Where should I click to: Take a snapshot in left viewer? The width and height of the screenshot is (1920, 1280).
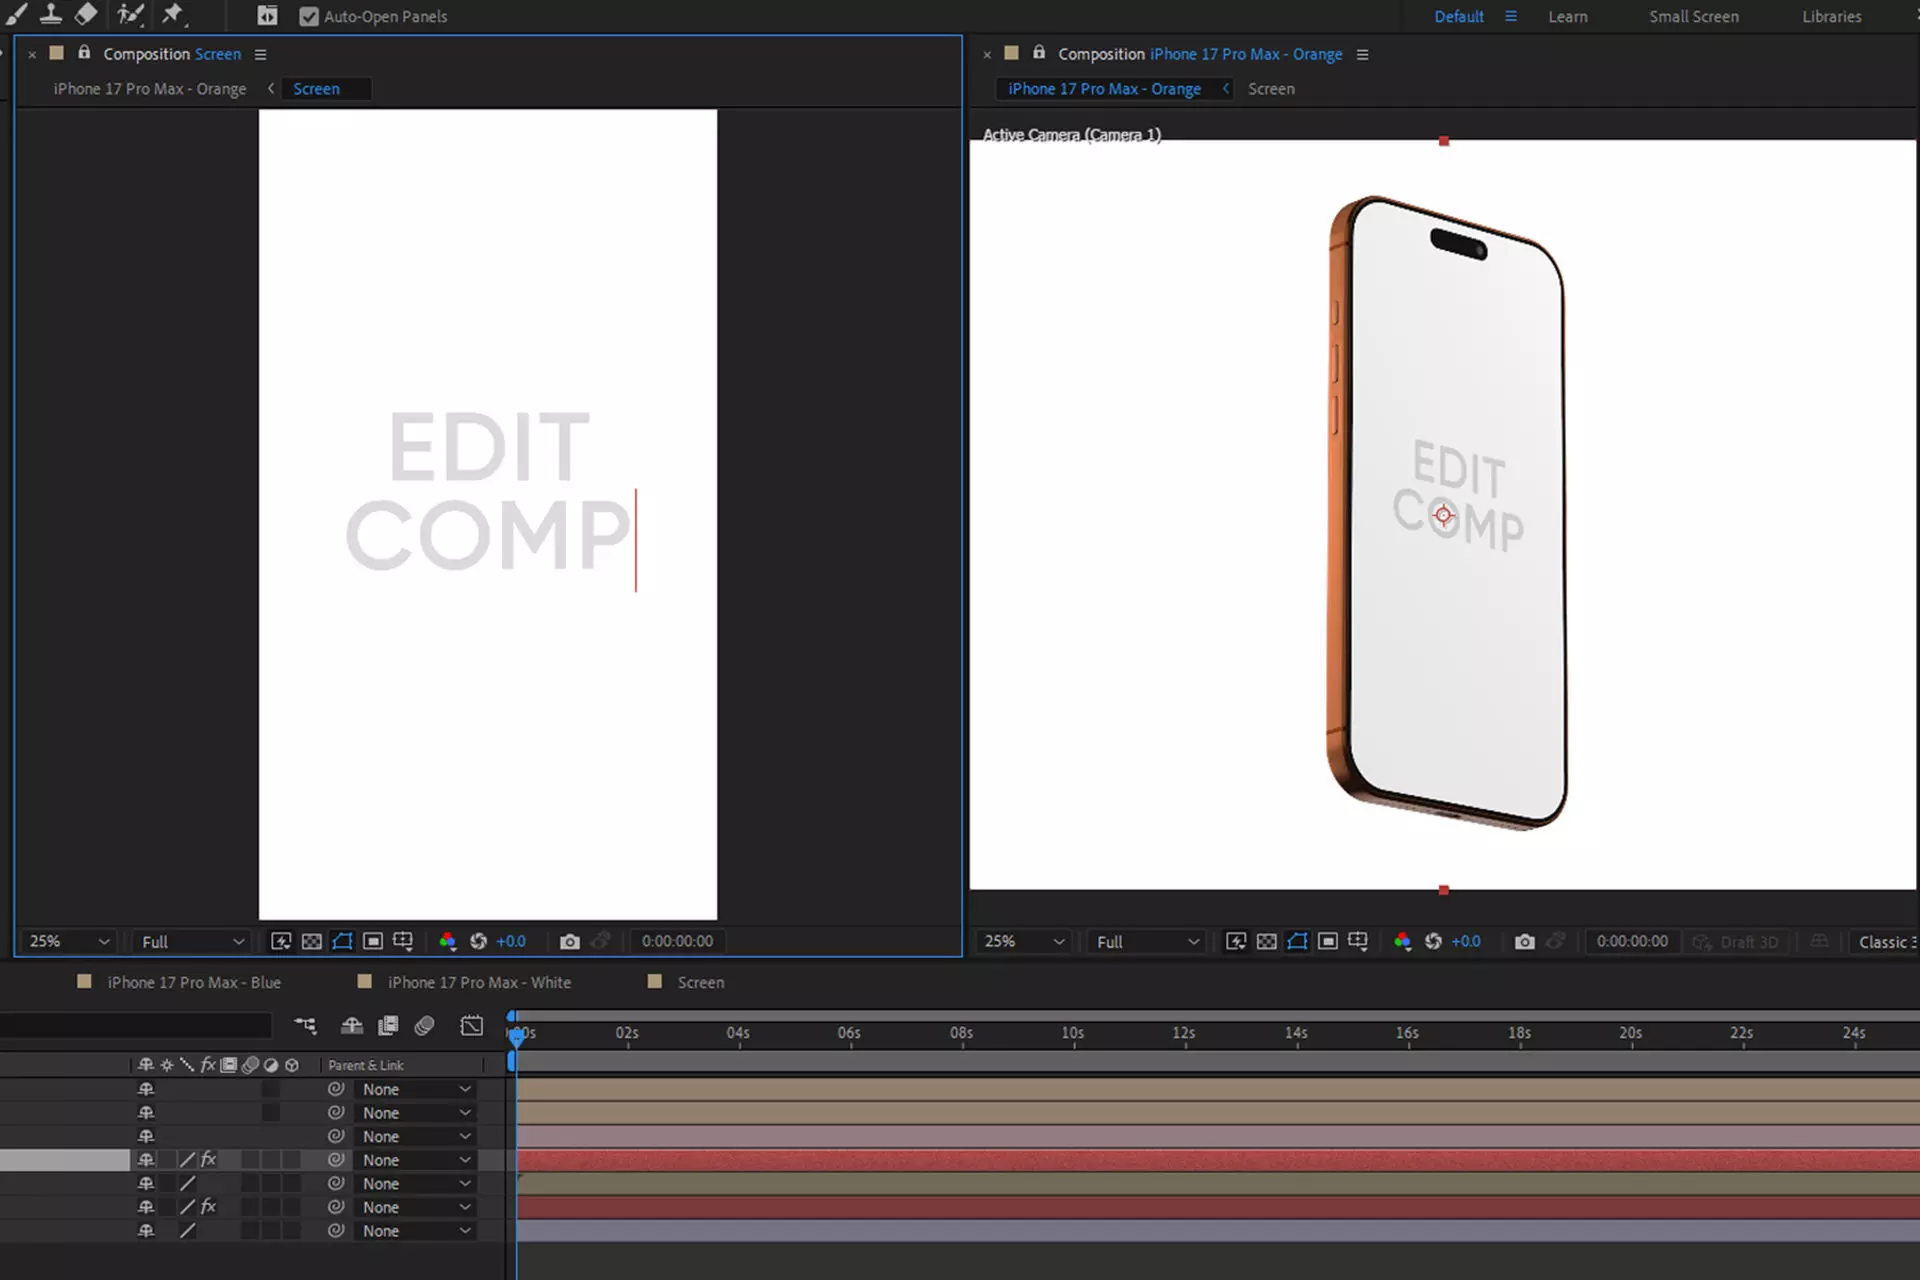coord(569,941)
